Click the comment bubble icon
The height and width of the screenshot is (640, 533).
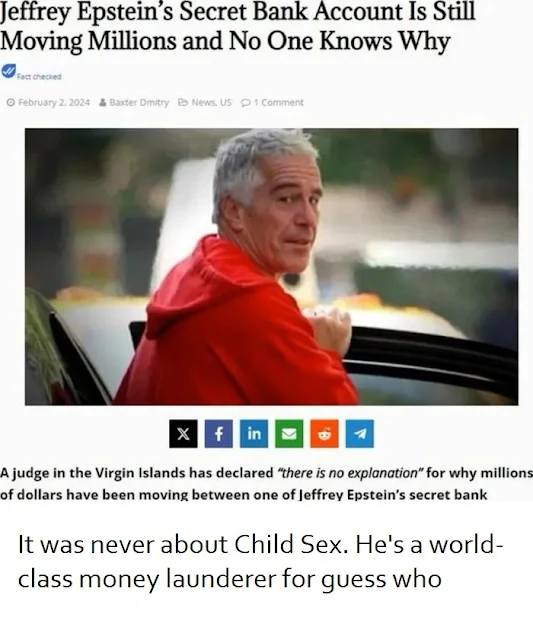[246, 102]
